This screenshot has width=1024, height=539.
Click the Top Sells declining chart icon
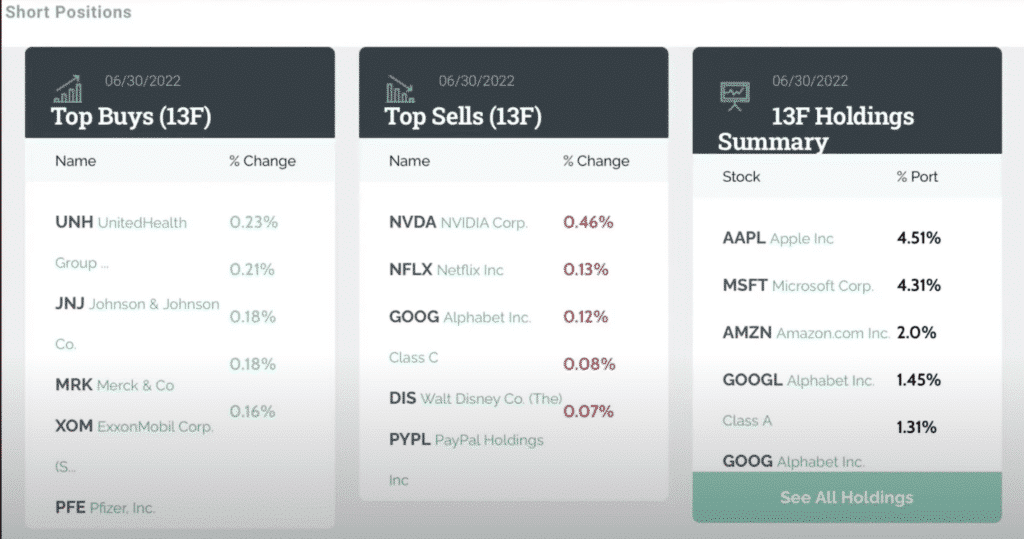click(400, 90)
